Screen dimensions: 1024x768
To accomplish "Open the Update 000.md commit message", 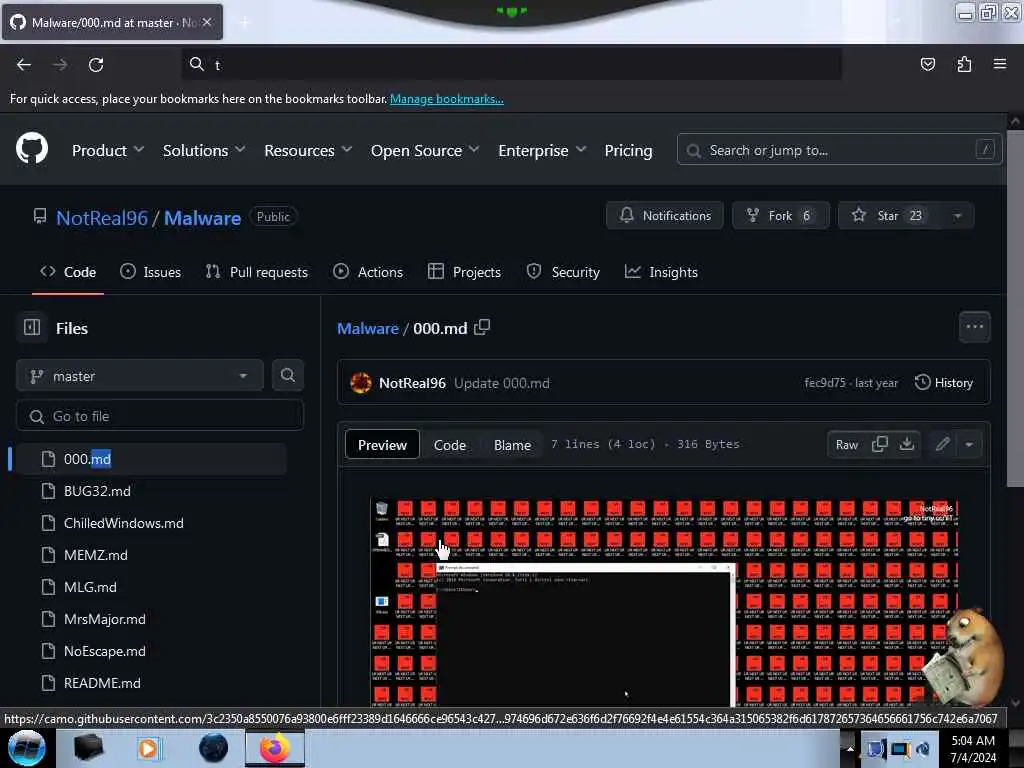I will pos(502,383).
